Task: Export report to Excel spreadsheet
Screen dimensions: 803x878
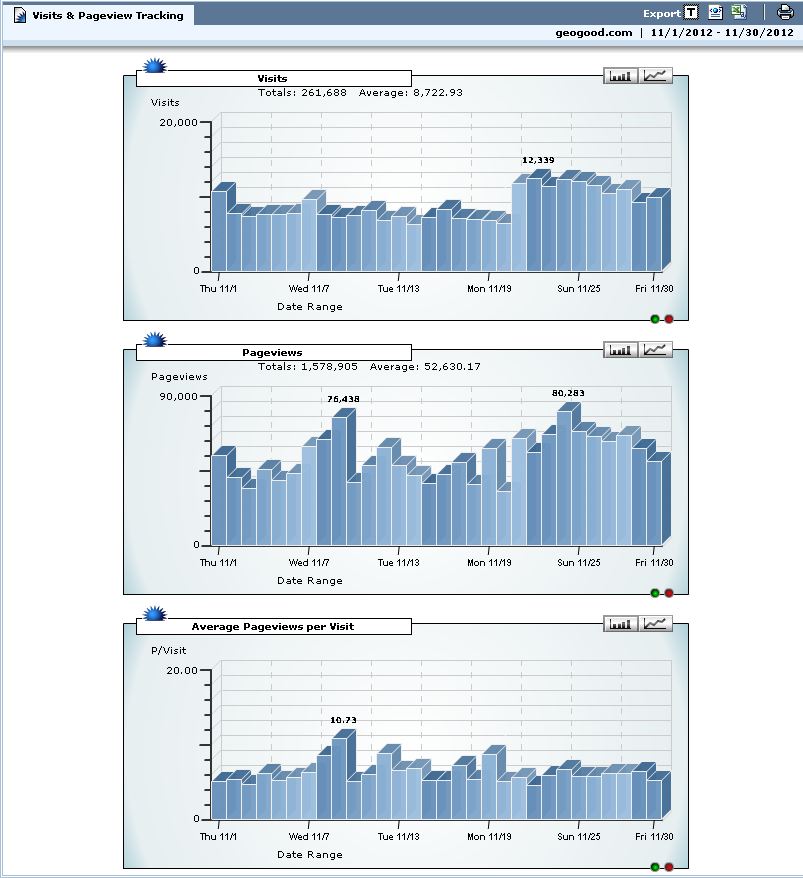Action: click(739, 13)
